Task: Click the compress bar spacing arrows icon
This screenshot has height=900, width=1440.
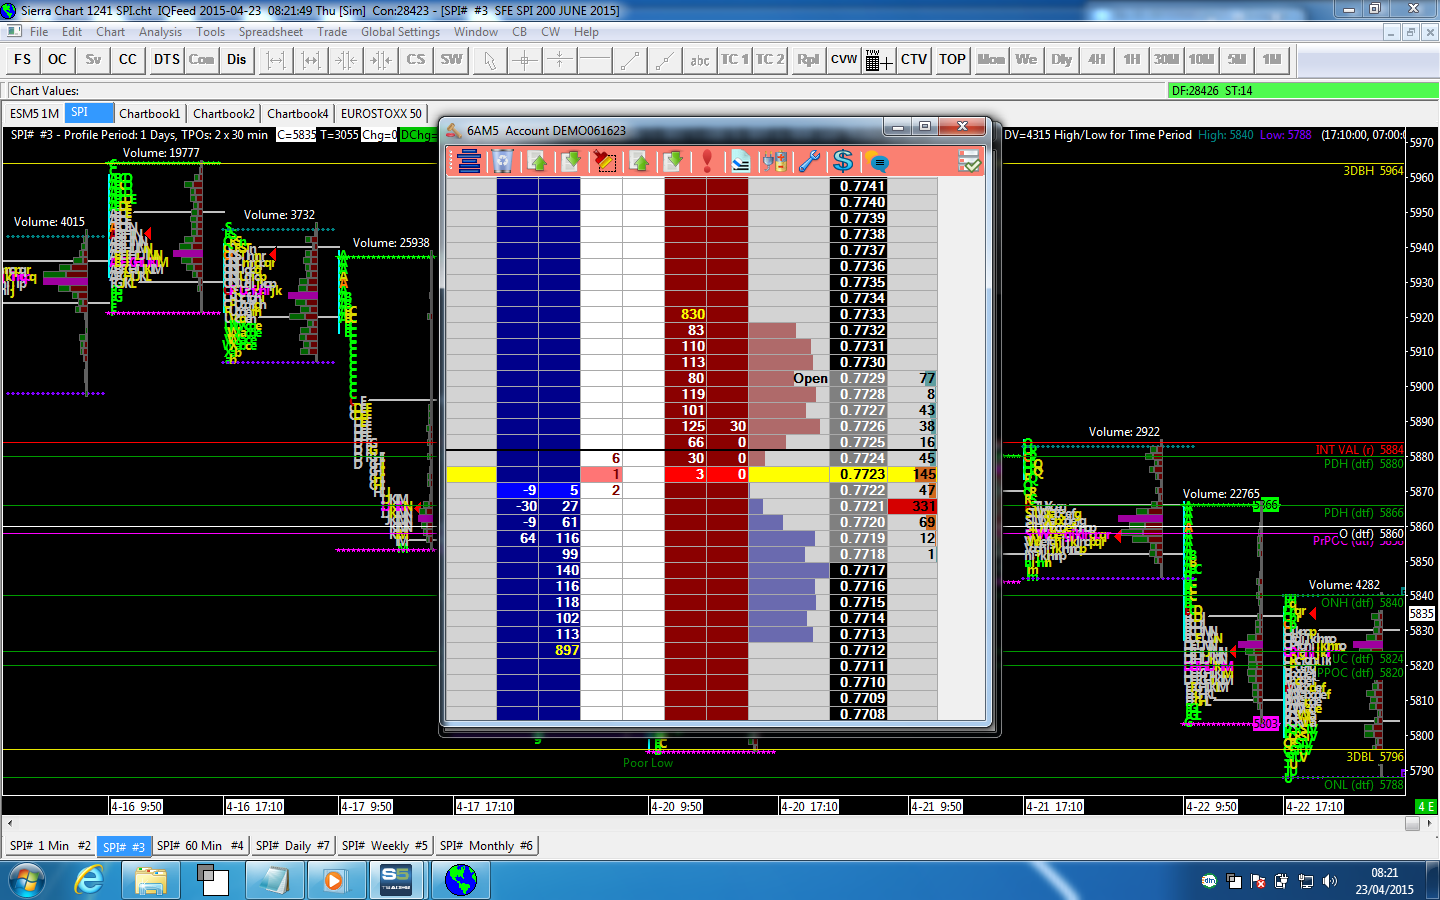Action: tap(346, 60)
